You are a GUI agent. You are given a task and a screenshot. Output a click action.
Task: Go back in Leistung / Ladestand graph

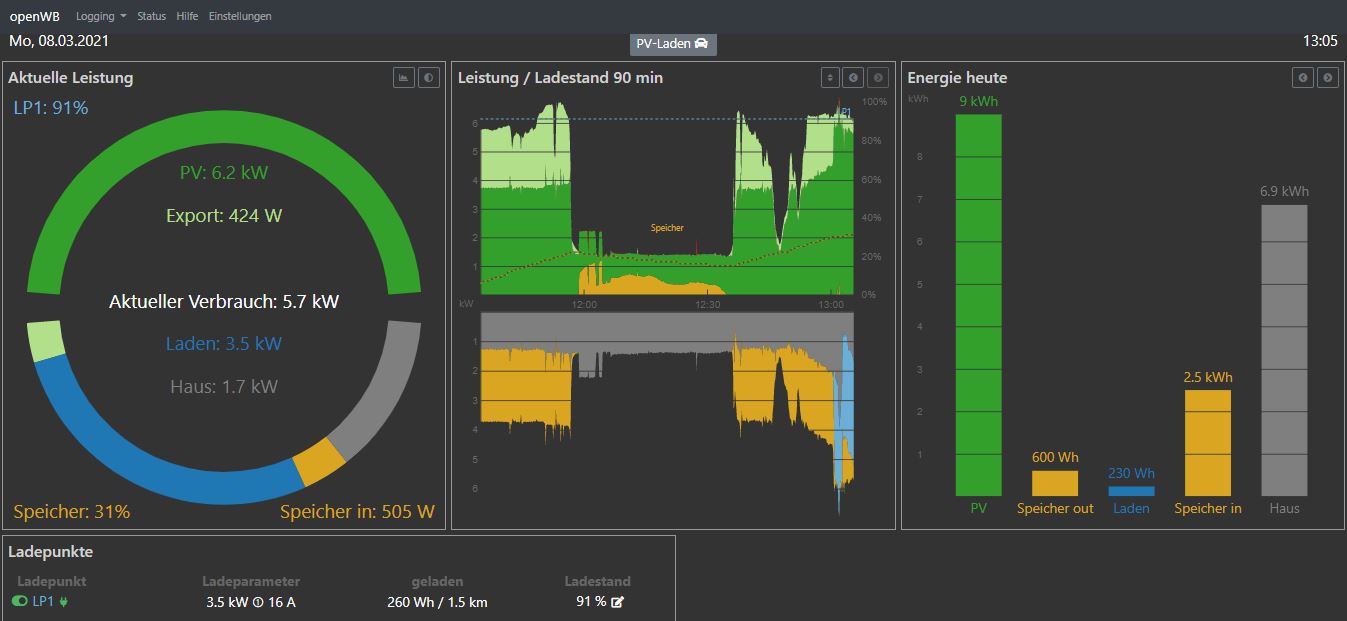(x=854, y=78)
